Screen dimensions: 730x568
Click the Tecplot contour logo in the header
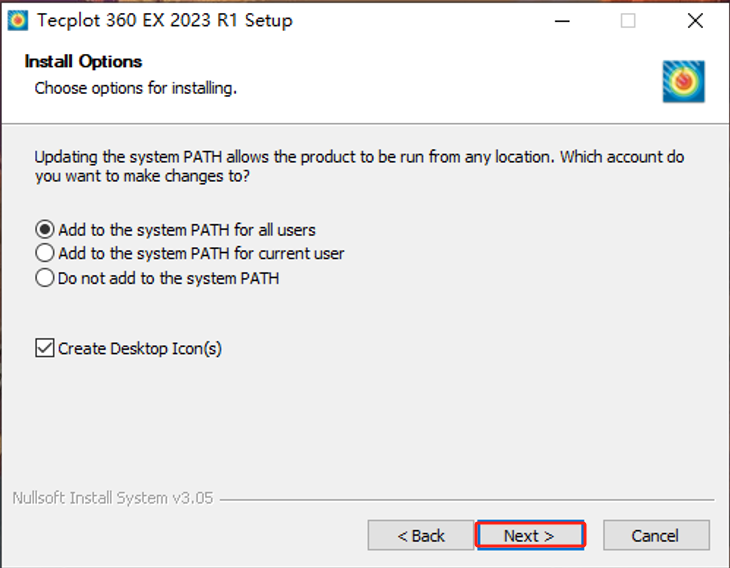click(683, 81)
